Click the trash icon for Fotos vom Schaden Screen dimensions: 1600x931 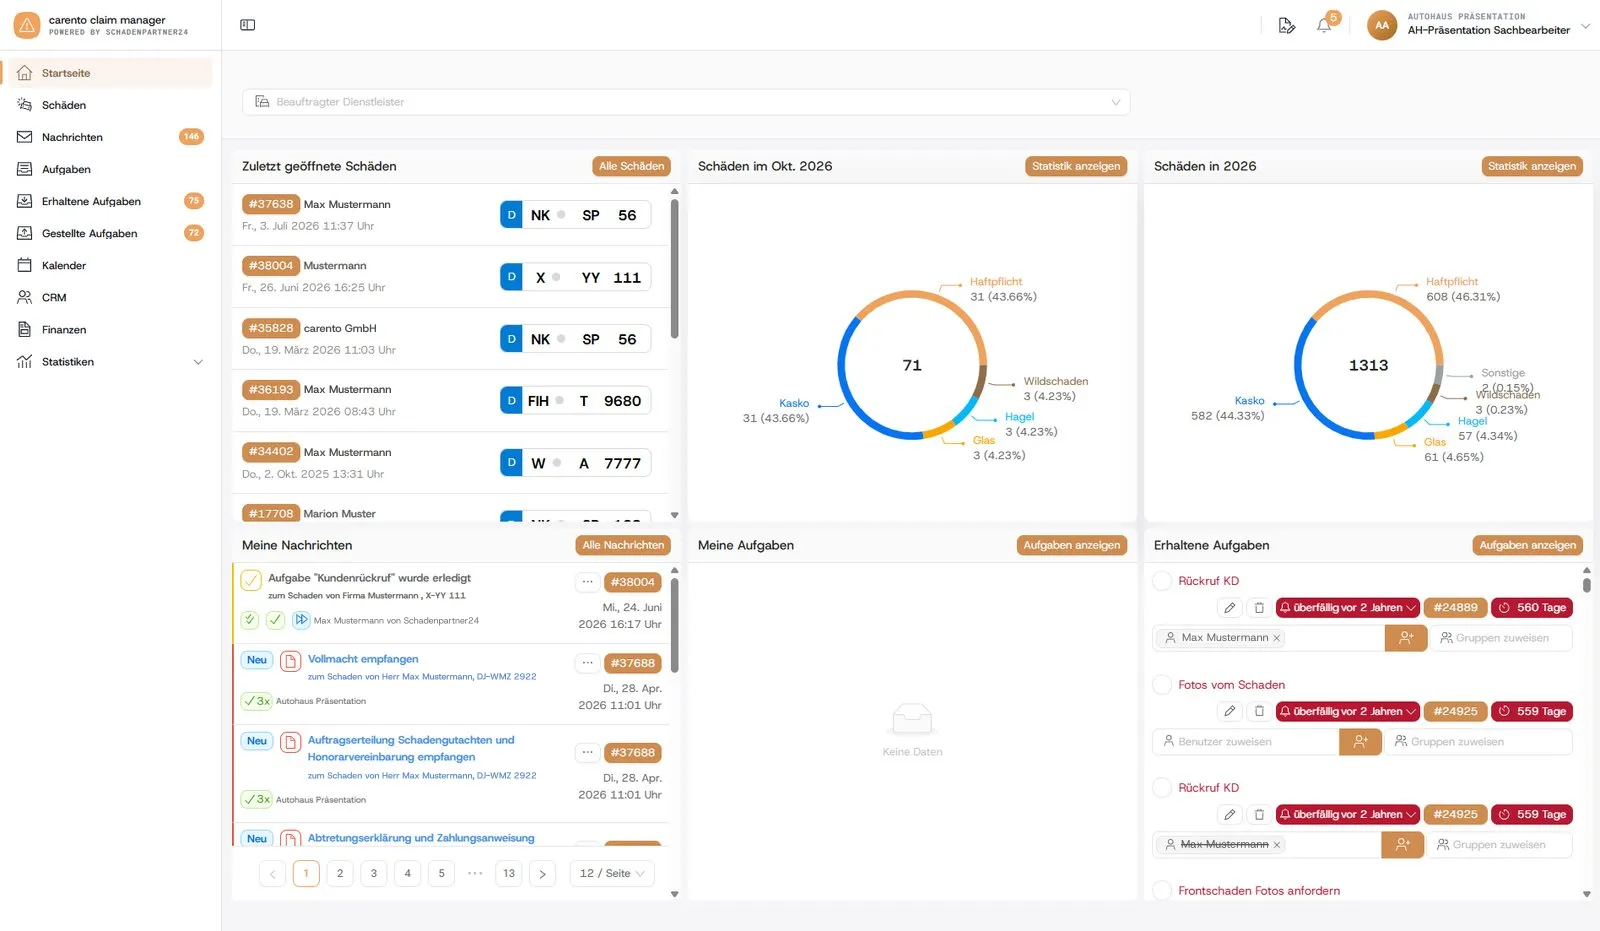click(x=1259, y=711)
